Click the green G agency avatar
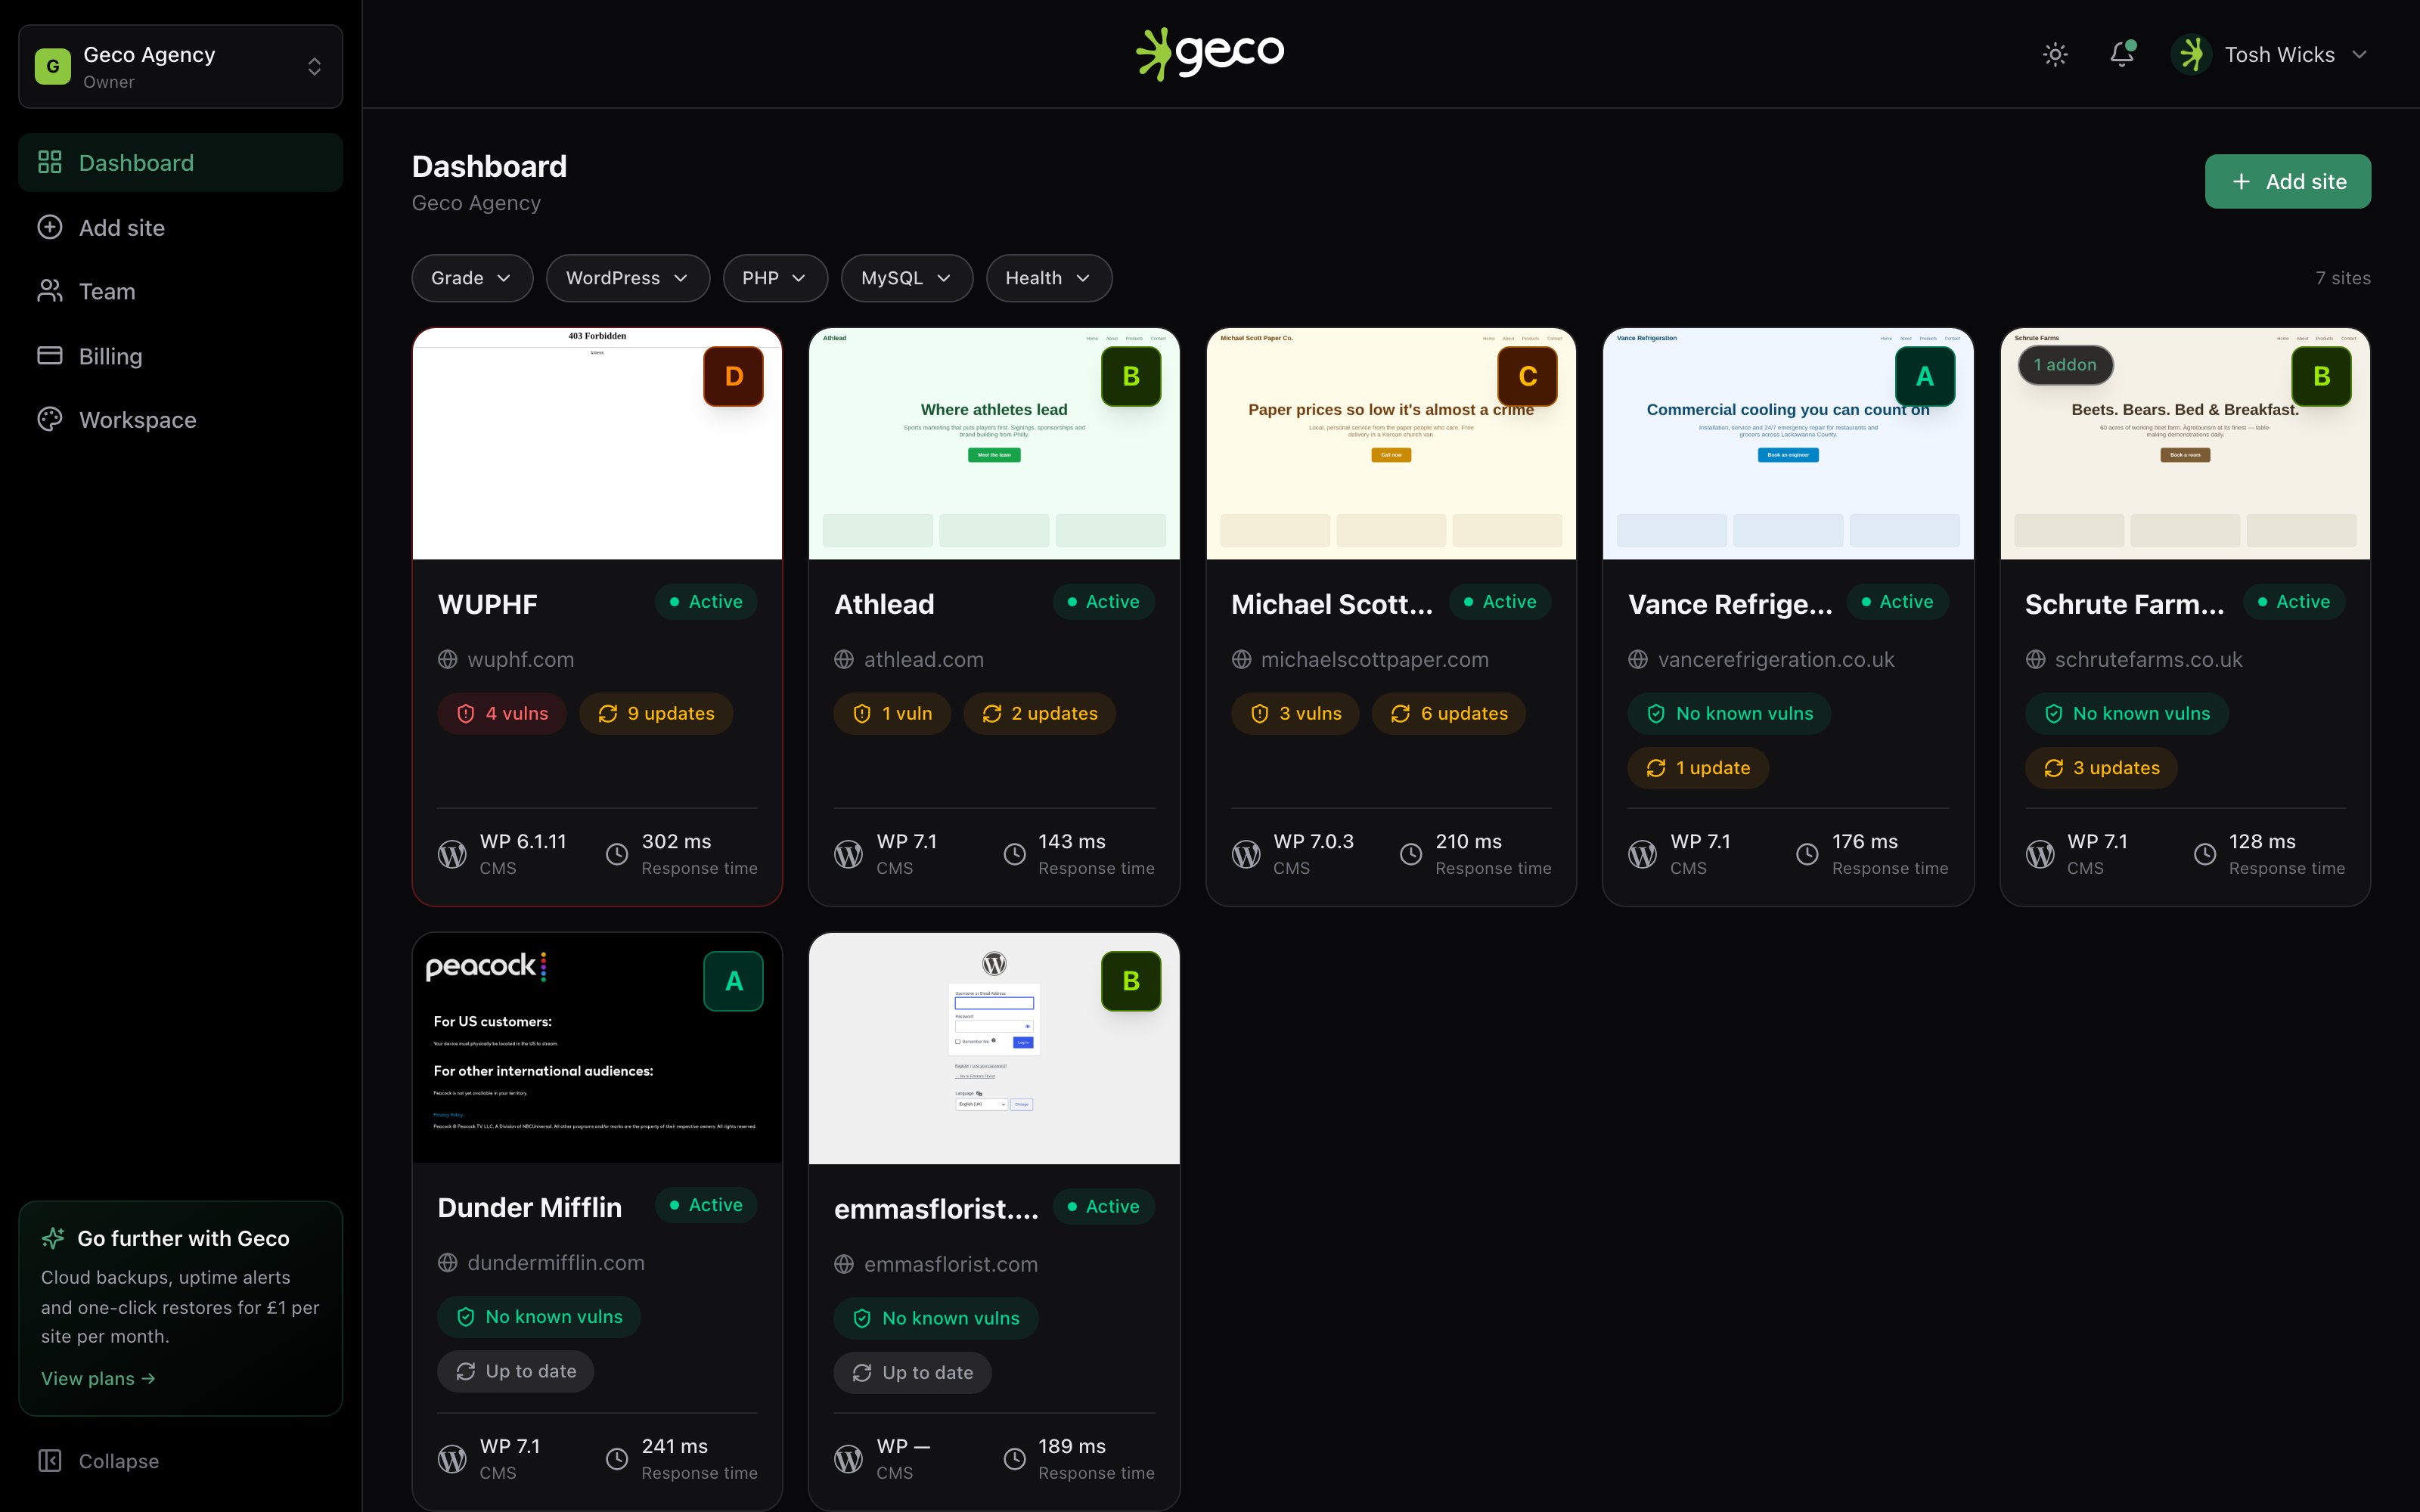Screen dimensions: 2420x1512 click(x=53, y=66)
